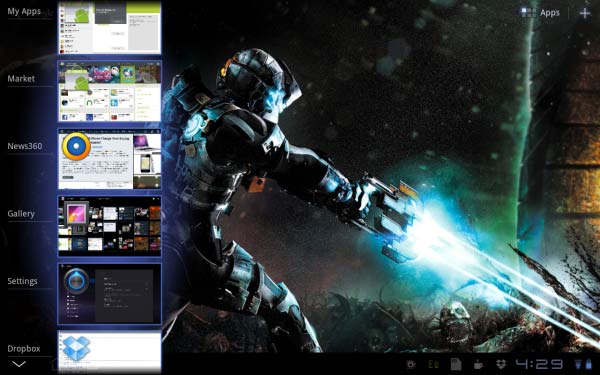Select the Market label in recents
This screenshot has height=375, width=600.
[21, 78]
